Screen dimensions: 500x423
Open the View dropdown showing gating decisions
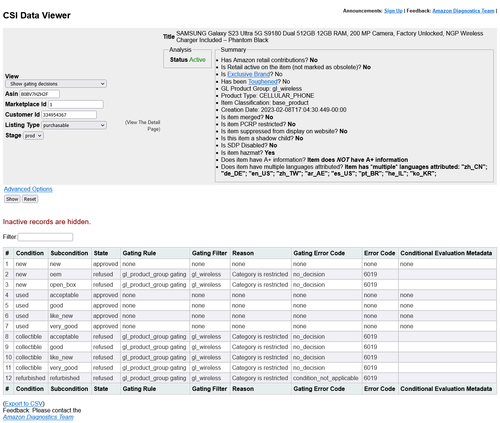(x=56, y=84)
